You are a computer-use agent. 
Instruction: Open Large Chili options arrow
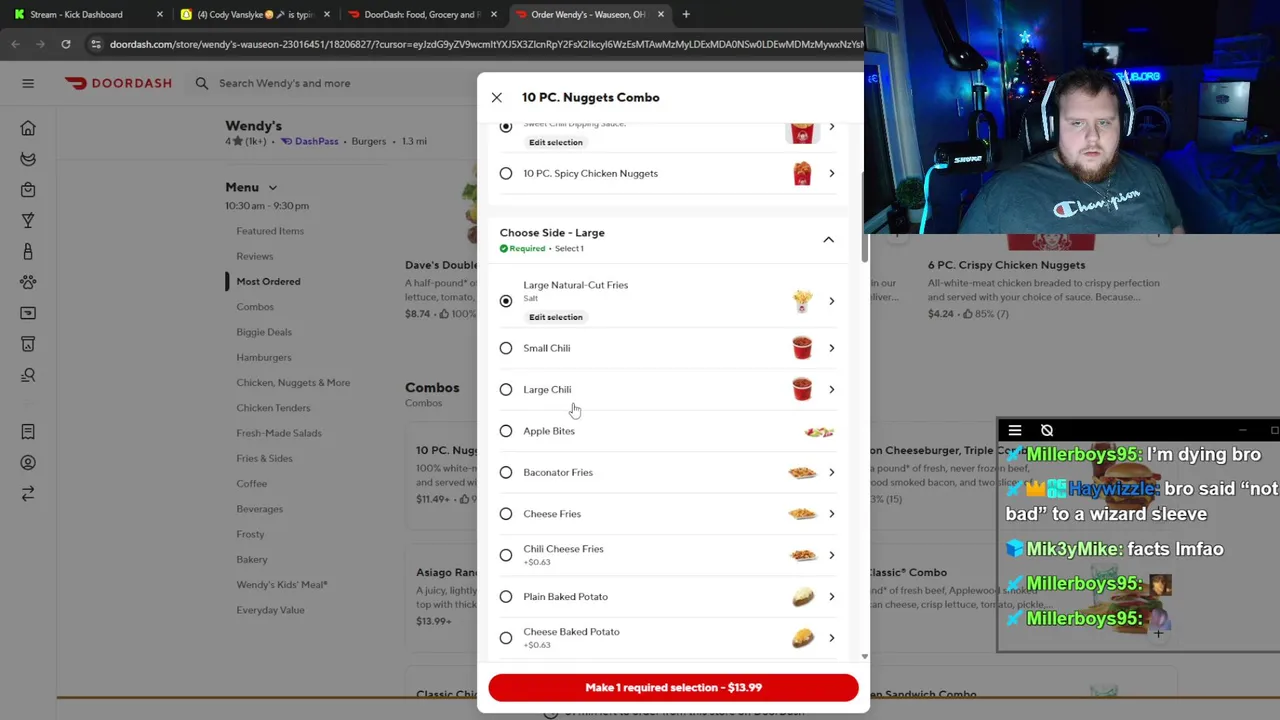(x=831, y=390)
